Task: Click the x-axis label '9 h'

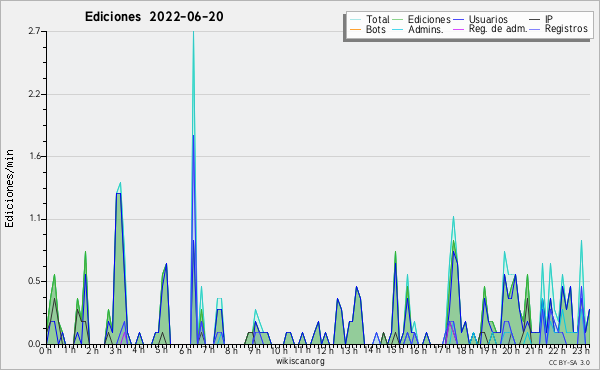Action: (x=254, y=350)
